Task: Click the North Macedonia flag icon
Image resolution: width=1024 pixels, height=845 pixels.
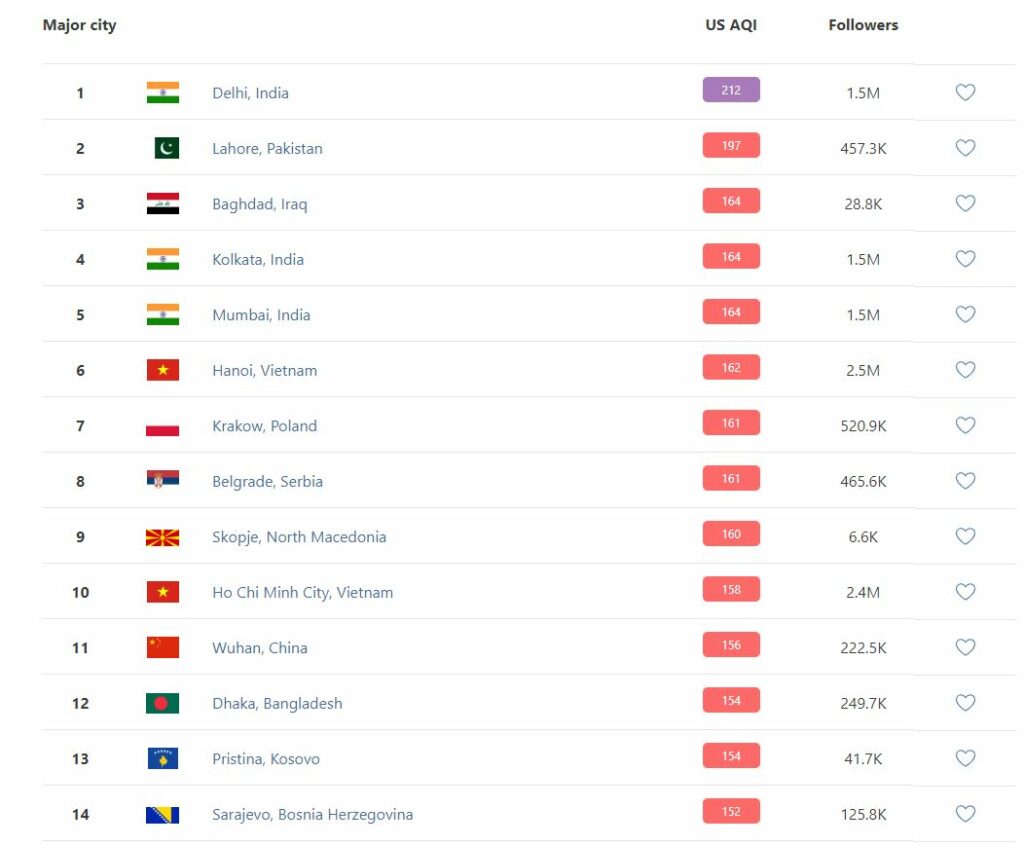Action: point(162,537)
